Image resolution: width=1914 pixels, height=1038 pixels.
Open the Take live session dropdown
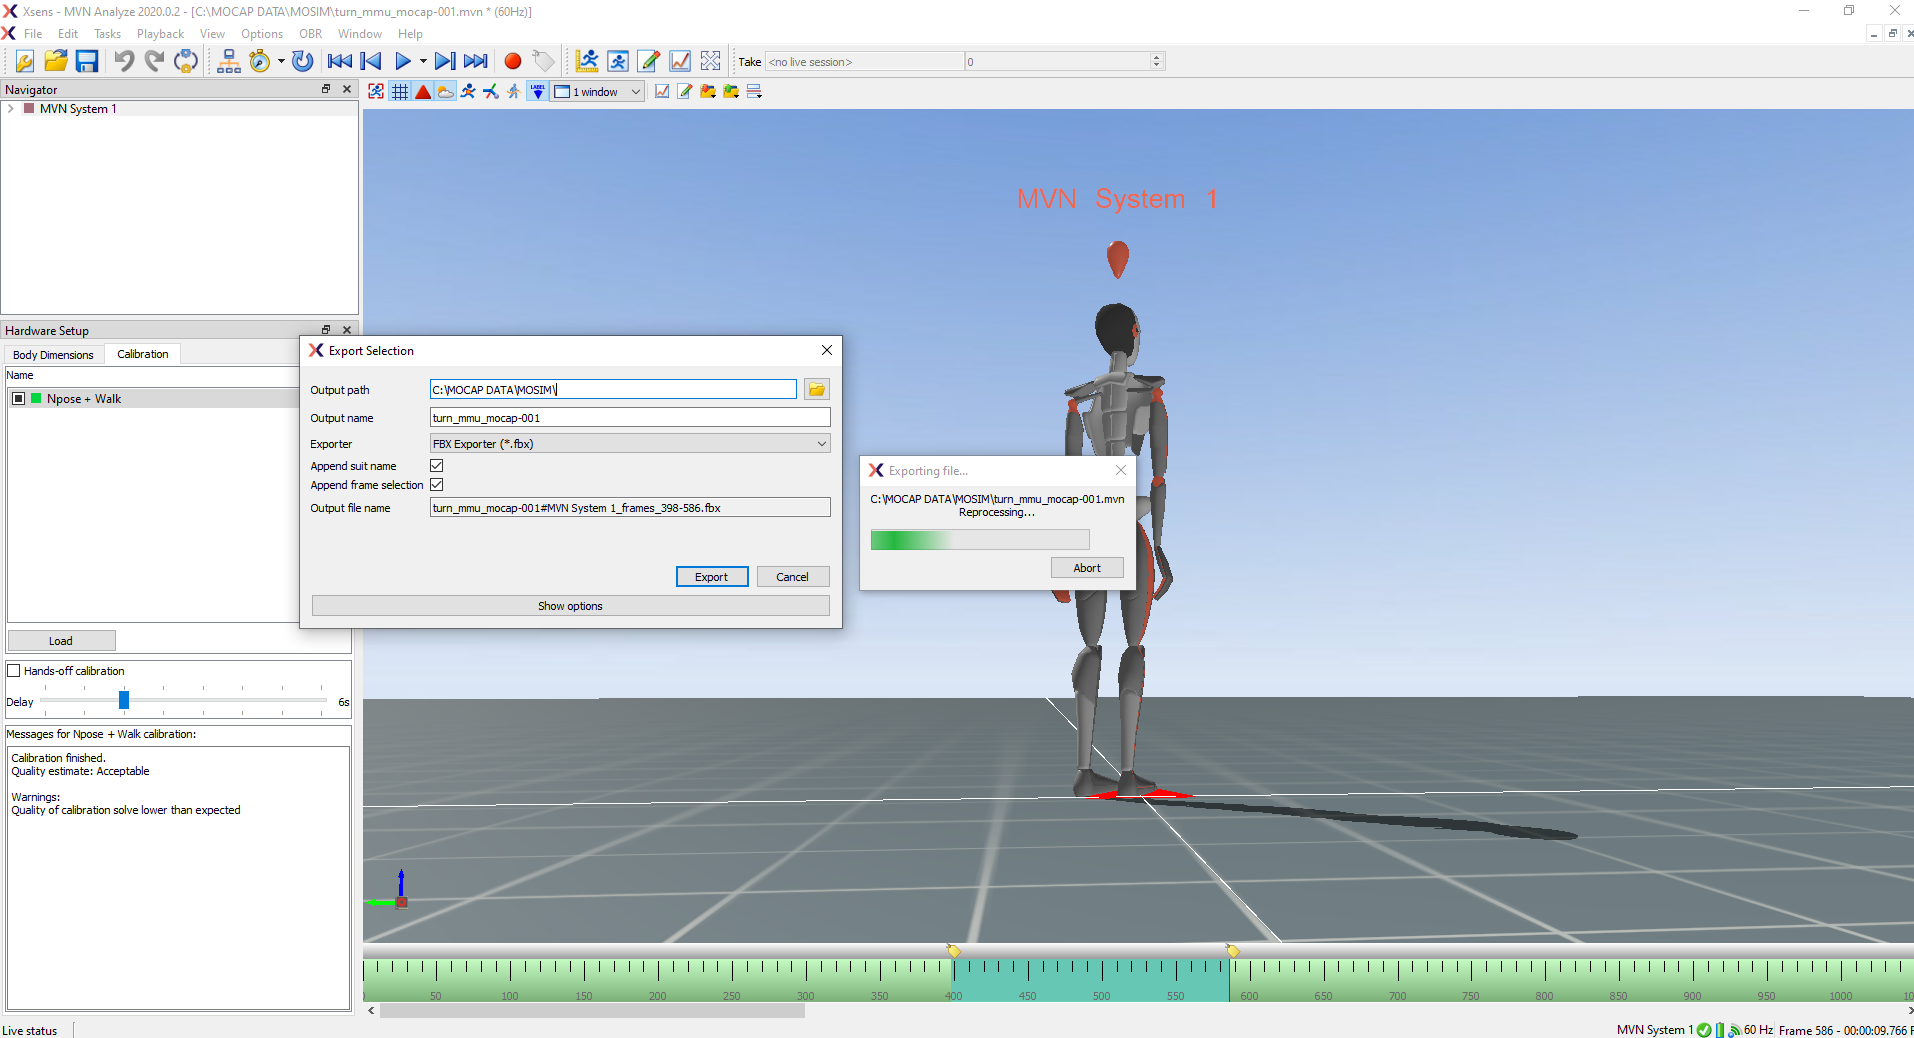pyautogui.click(x=864, y=62)
